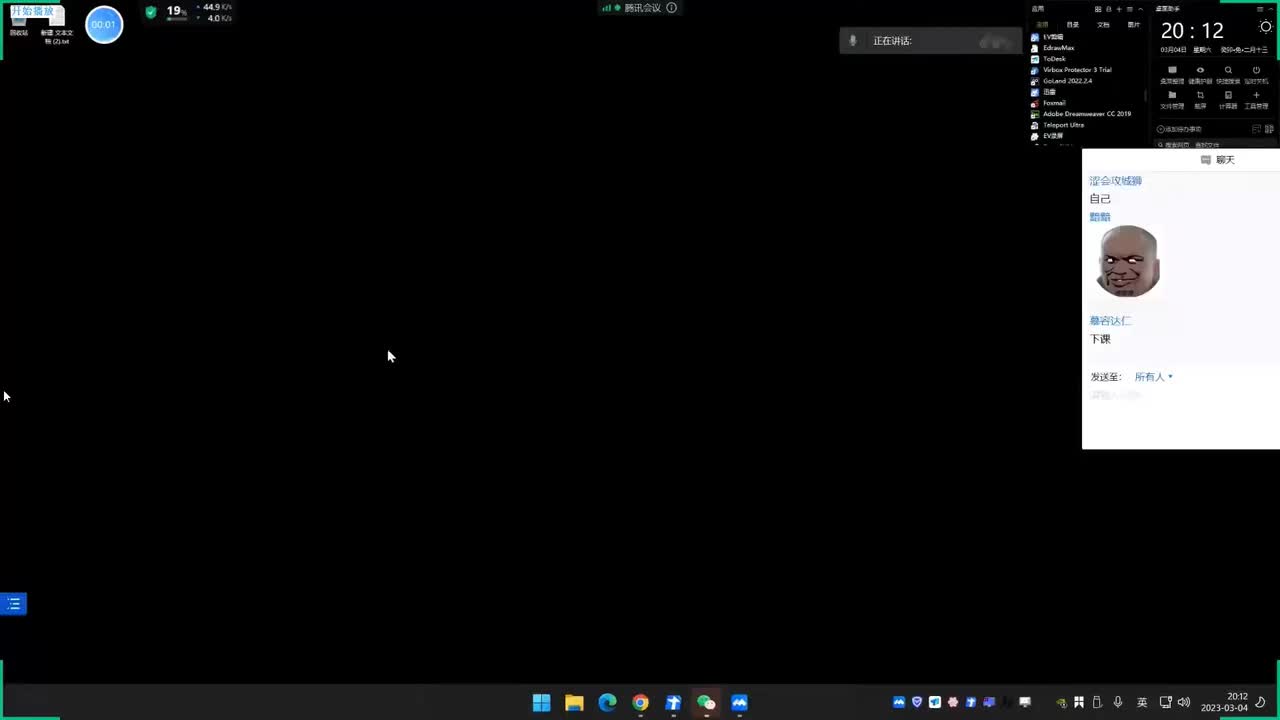Viewport: 1280px width, 720px height.
Task: Click the plus icon in the app panel header
Action: (1119, 9)
